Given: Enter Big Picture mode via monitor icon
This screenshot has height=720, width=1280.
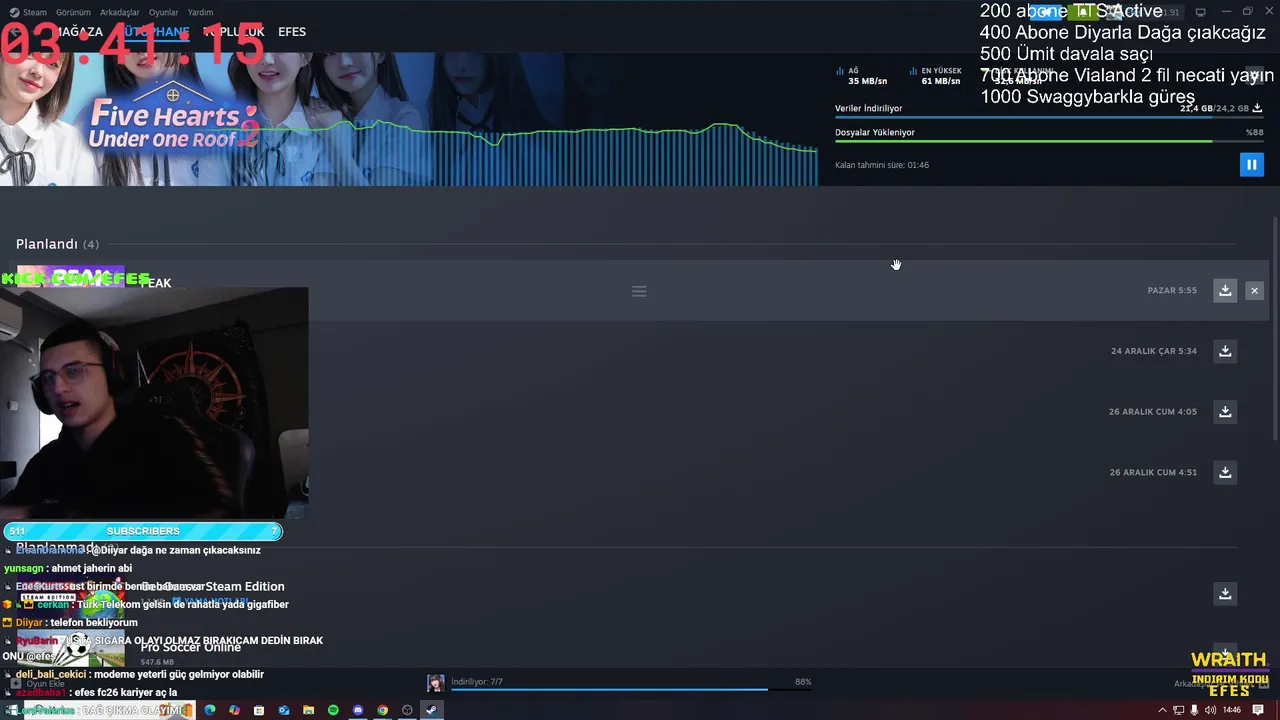Looking at the screenshot, I should point(1201,12).
